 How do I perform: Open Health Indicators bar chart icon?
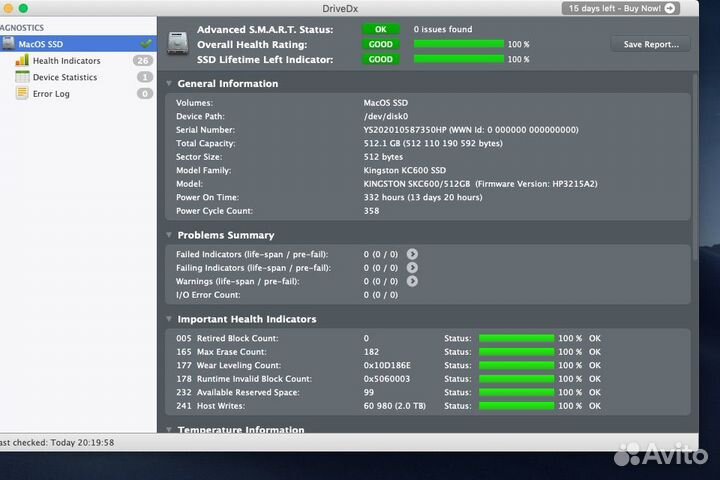(22, 60)
